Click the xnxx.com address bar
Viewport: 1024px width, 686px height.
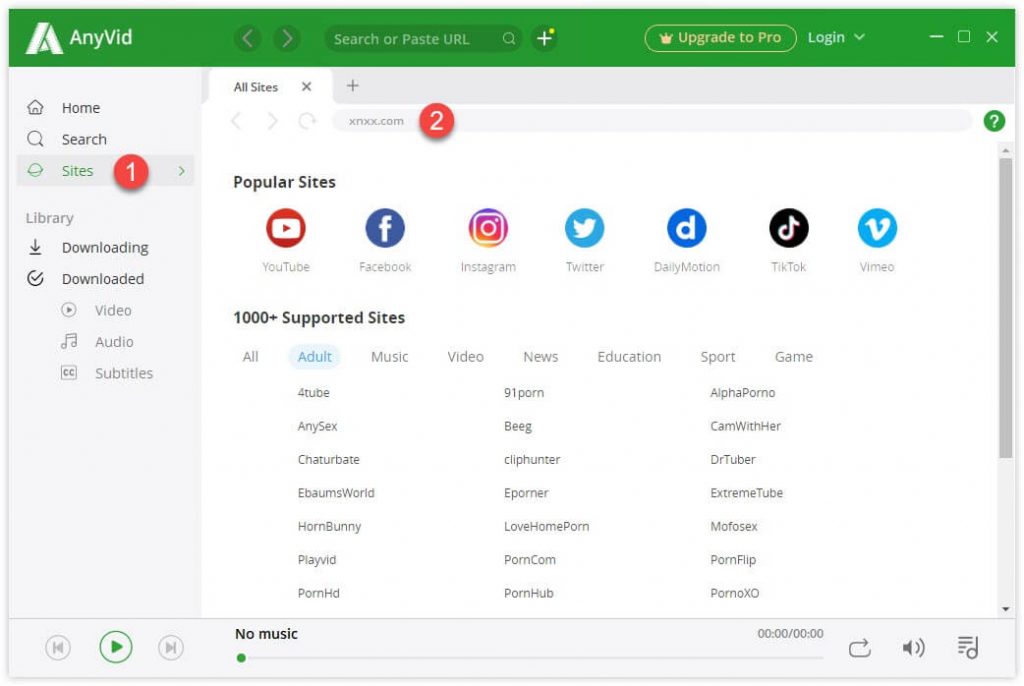651,121
